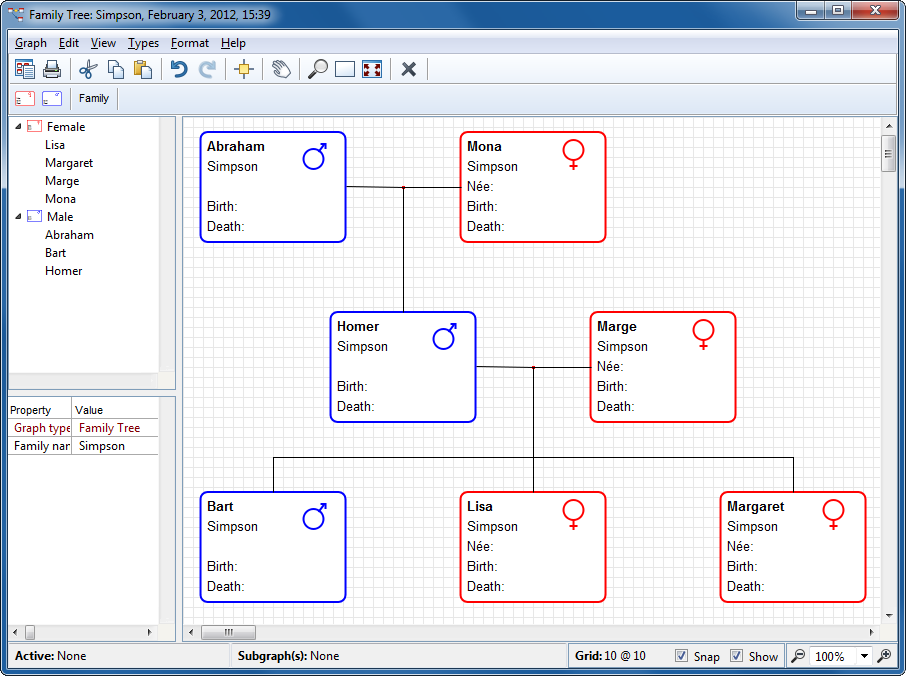Open the Format menu
The image size is (906, 676).
point(189,43)
